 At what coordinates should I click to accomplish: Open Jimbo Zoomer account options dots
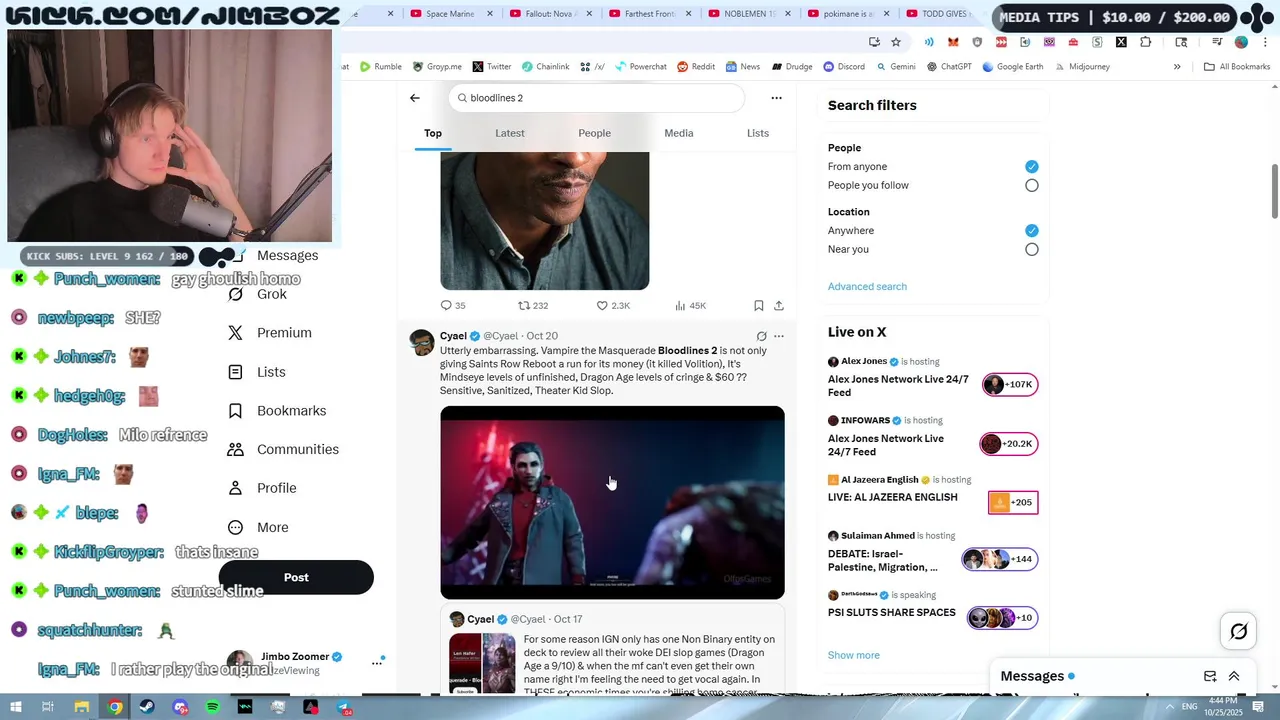(x=377, y=662)
